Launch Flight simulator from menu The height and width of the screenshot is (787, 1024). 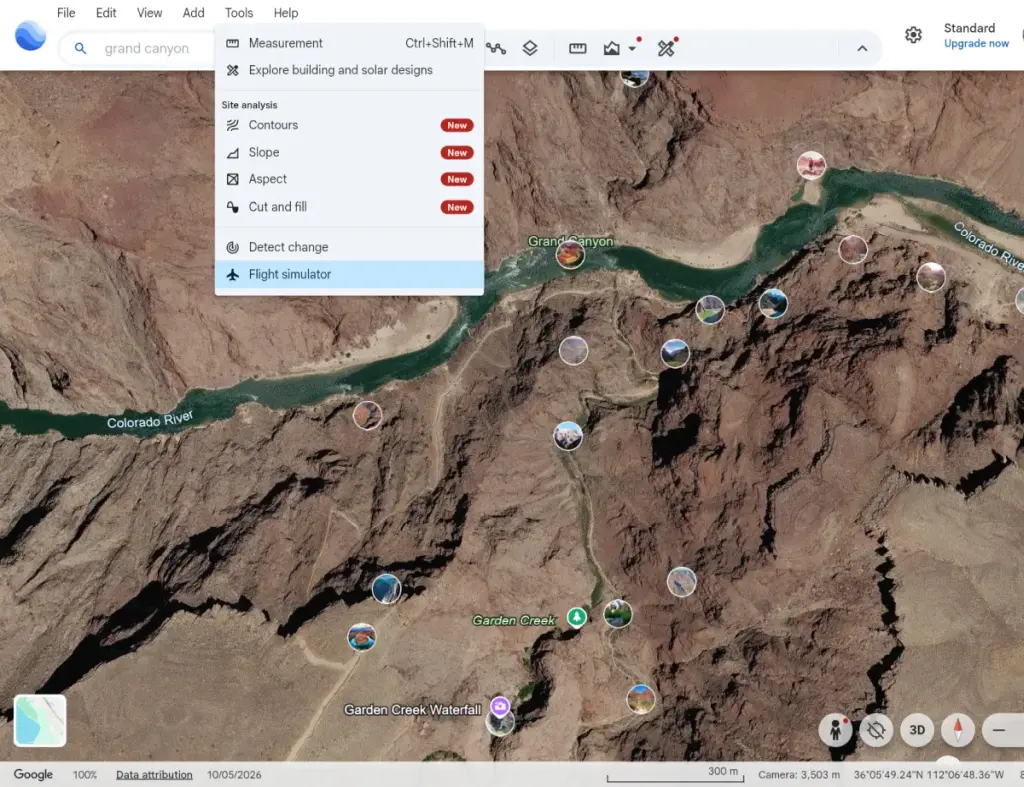click(349, 274)
